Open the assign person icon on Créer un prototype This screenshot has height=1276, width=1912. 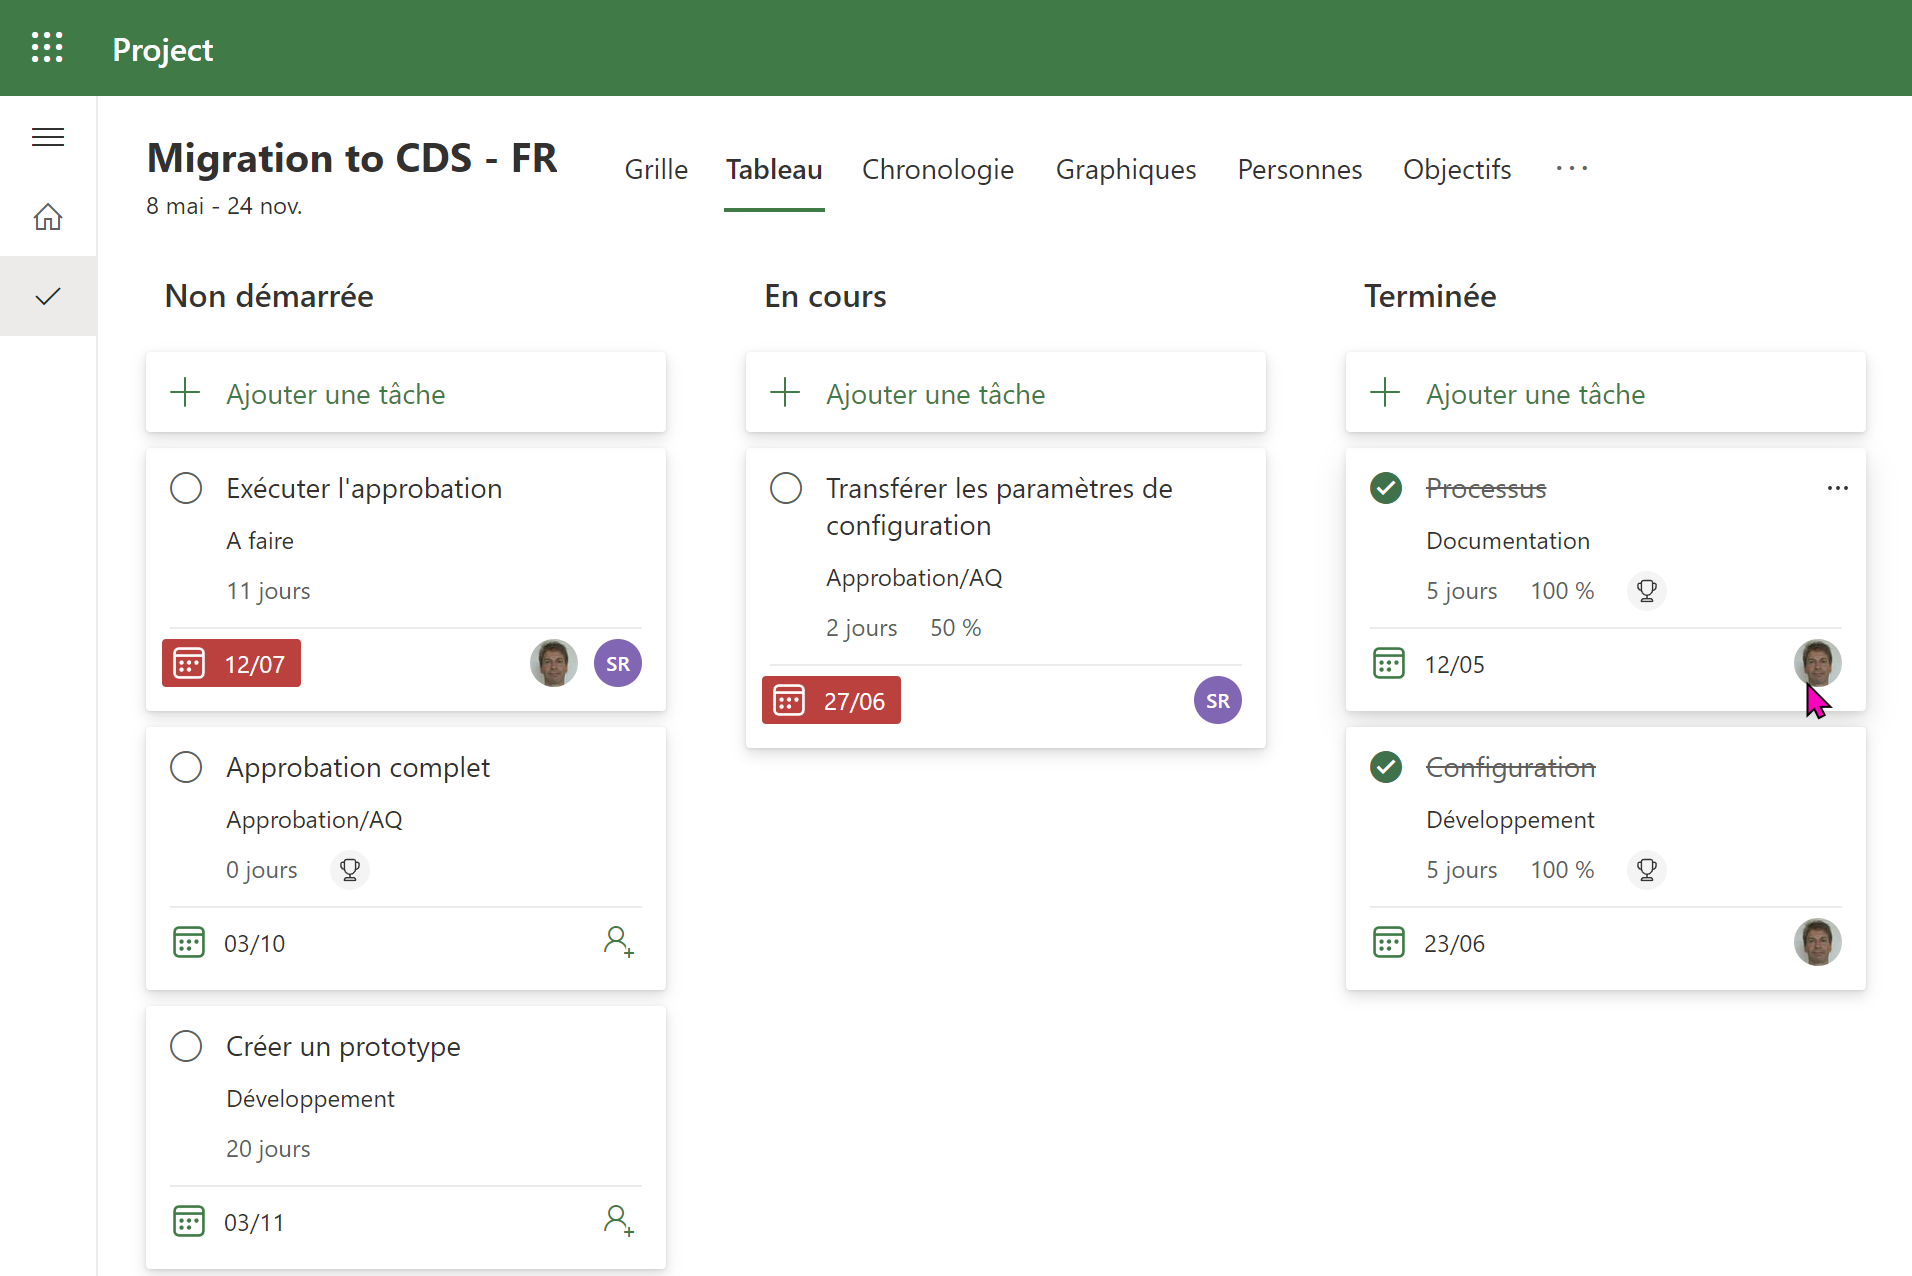point(619,1220)
